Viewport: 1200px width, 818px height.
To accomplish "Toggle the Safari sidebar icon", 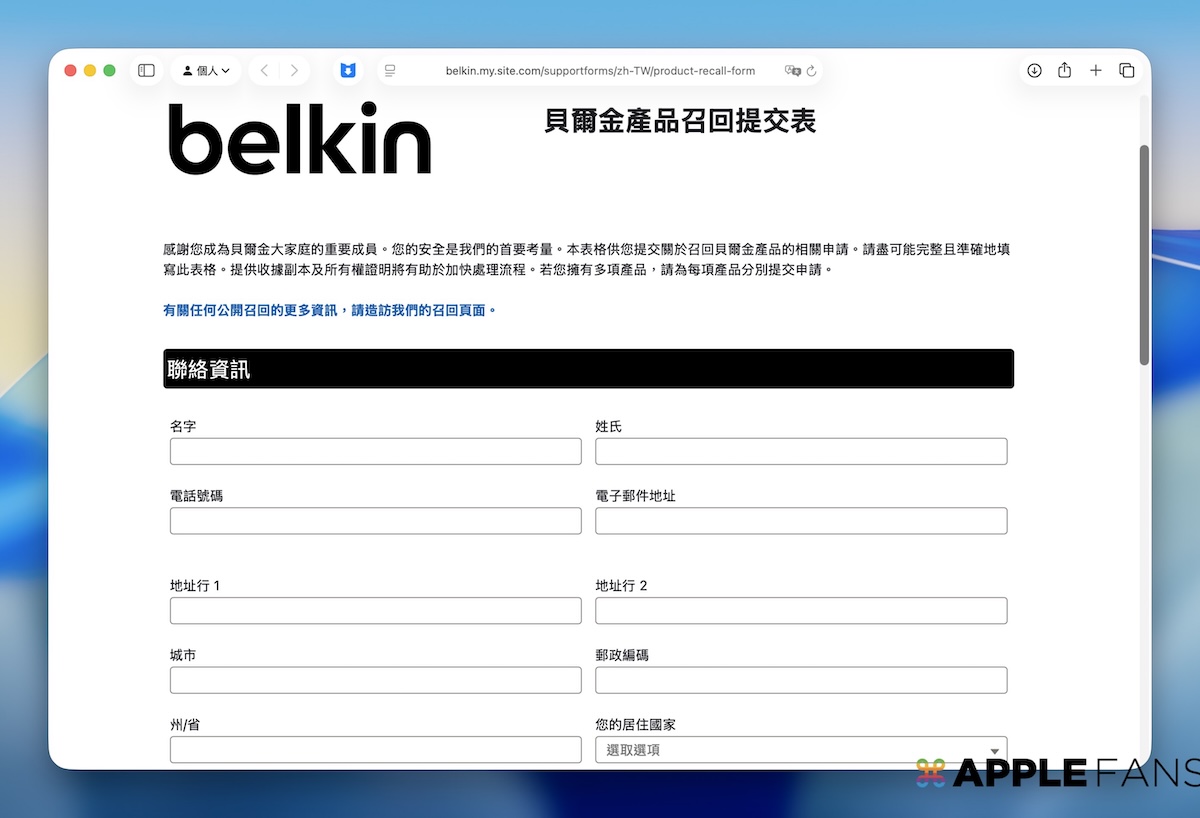I will tap(146, 71).
